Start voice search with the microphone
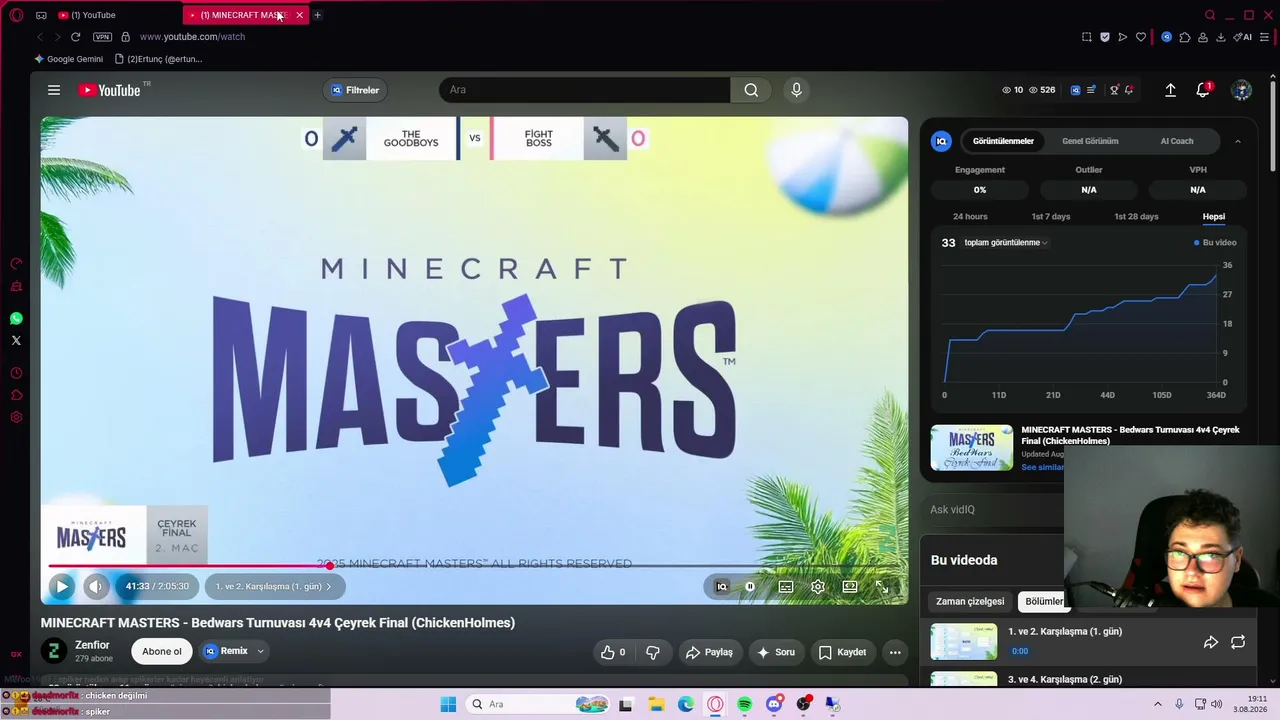 [x=796, y=90]
